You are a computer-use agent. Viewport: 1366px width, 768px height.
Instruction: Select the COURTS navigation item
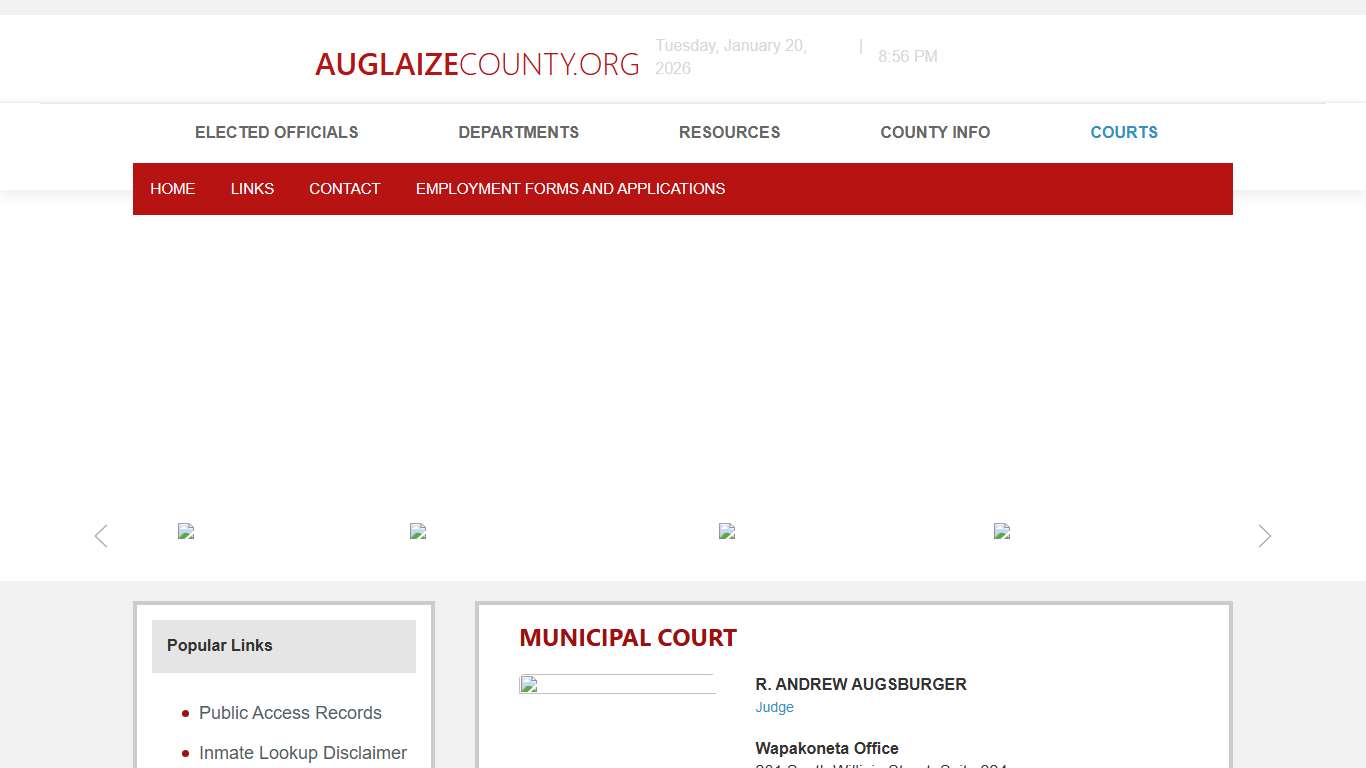point(1124,132)
